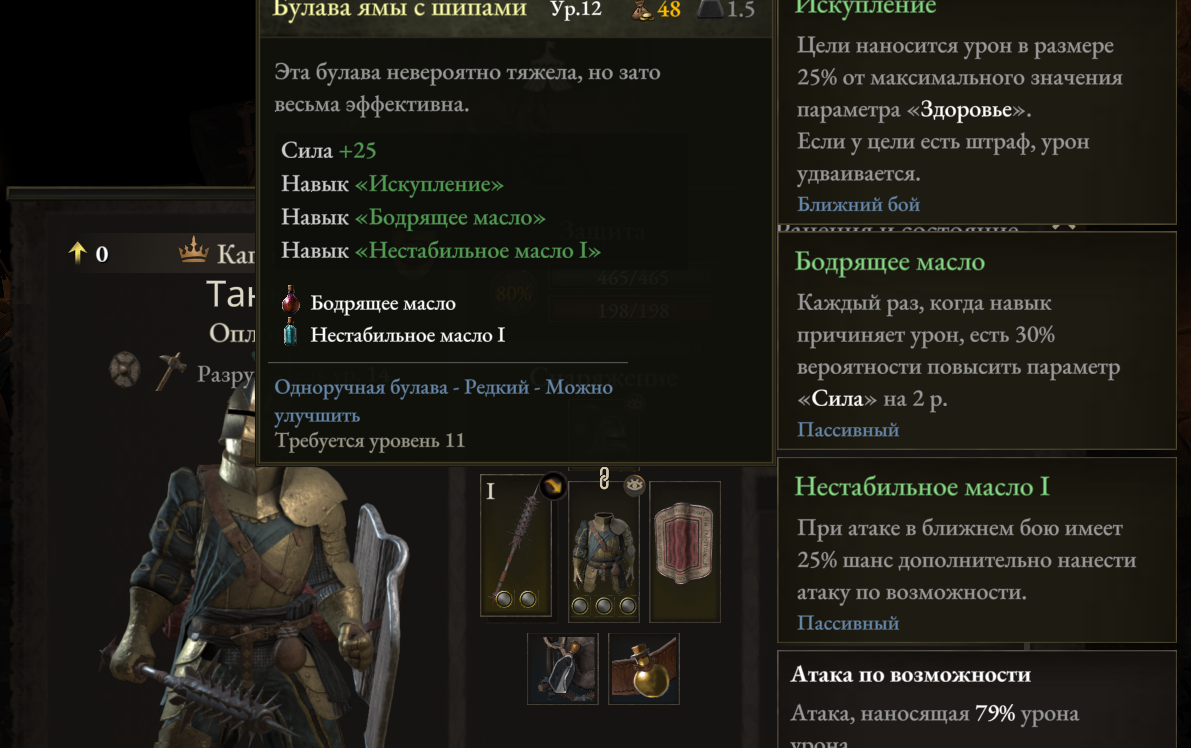This screenshot has width=1191, height=748.
Task: Click the blue Нестабильное масло I bottle icon
Action: pos(290,333)
